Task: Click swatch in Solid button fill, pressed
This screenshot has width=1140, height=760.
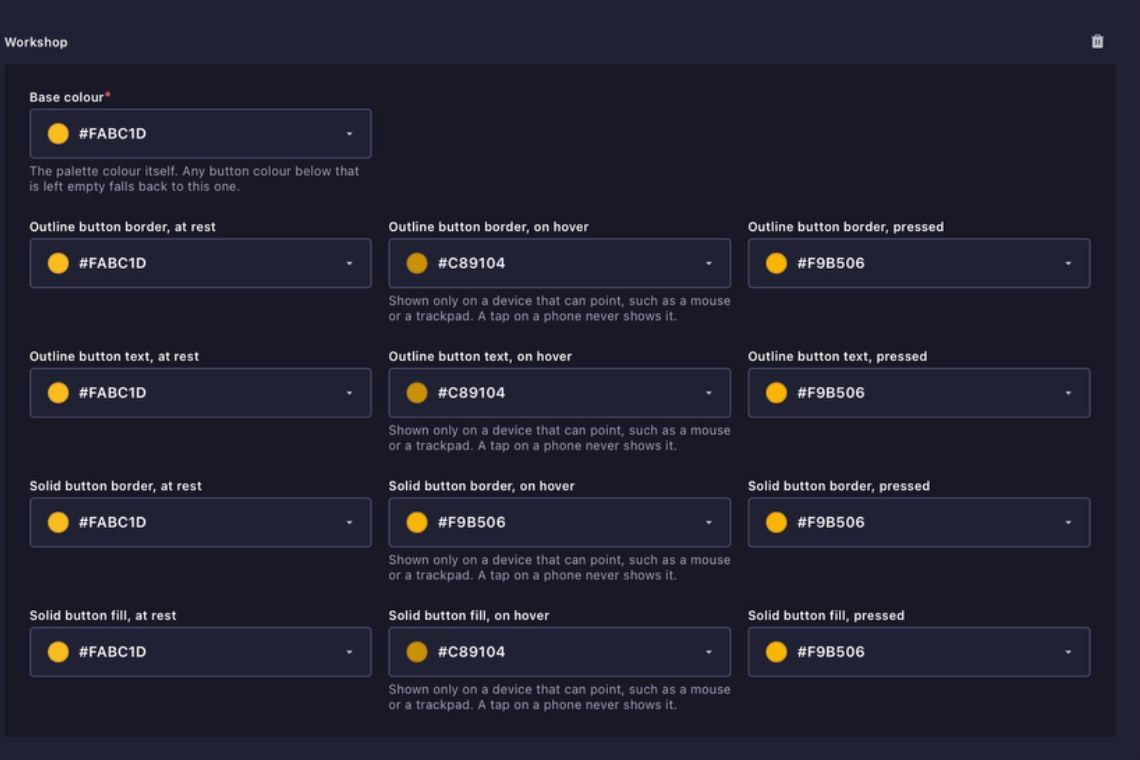Action: click(x=776, y=652)
